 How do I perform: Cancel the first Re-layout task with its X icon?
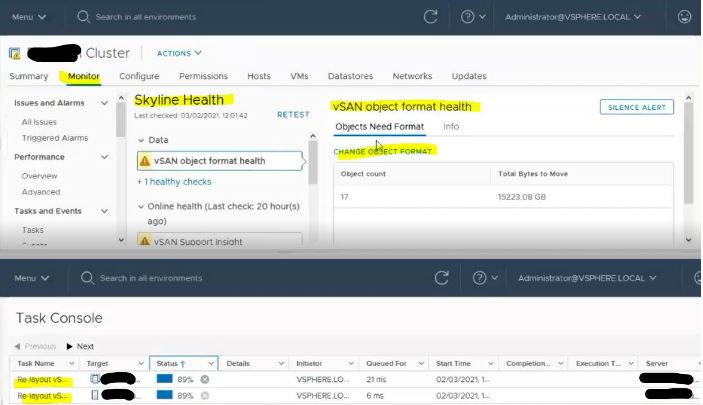click(205, 379)
